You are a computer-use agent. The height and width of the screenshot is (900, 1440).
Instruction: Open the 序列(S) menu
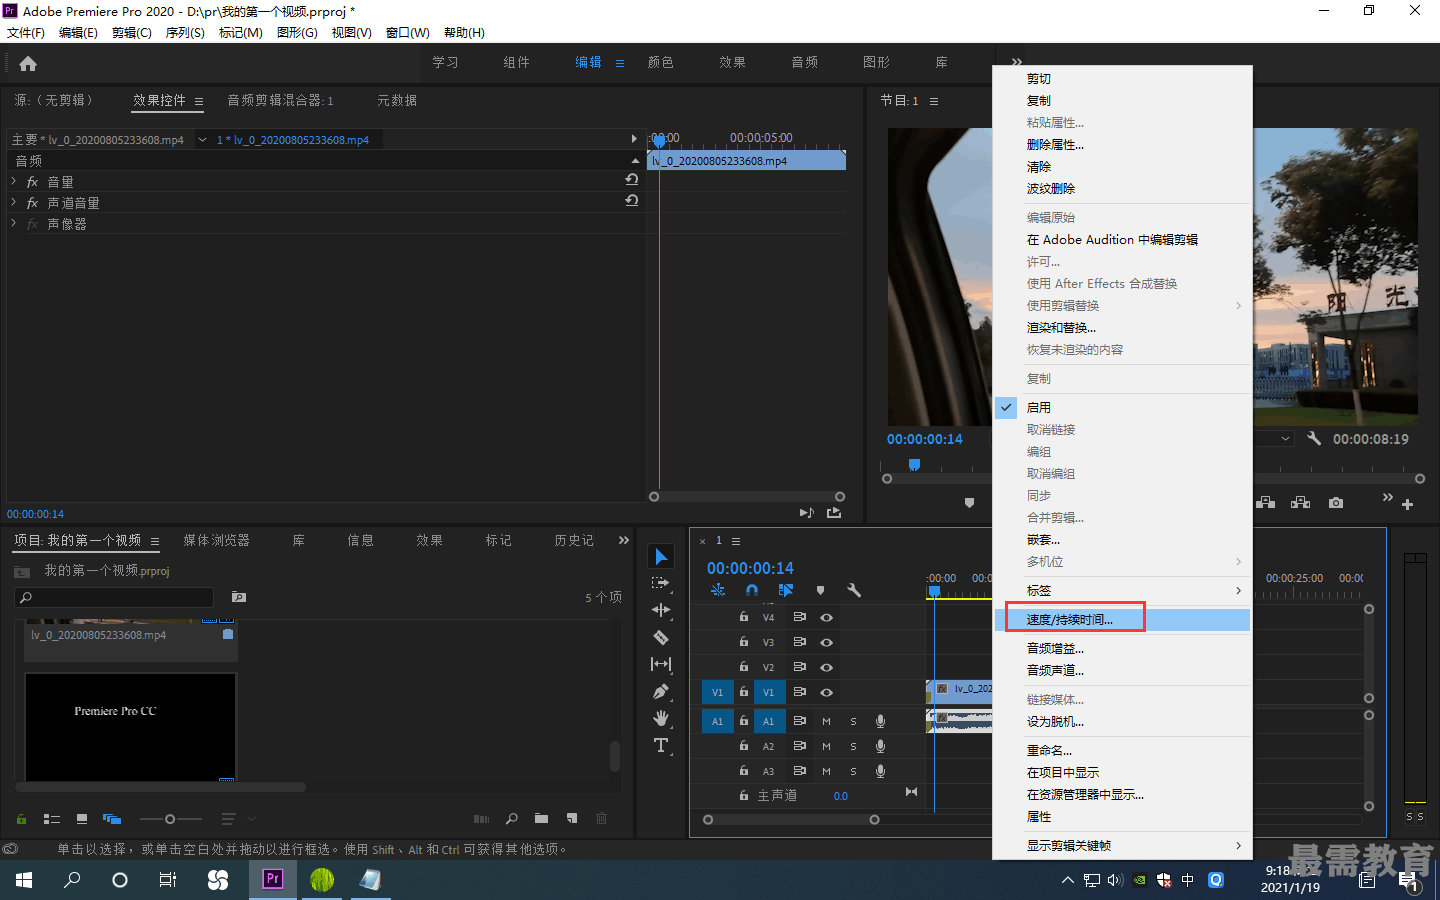(x=185, y=33)
